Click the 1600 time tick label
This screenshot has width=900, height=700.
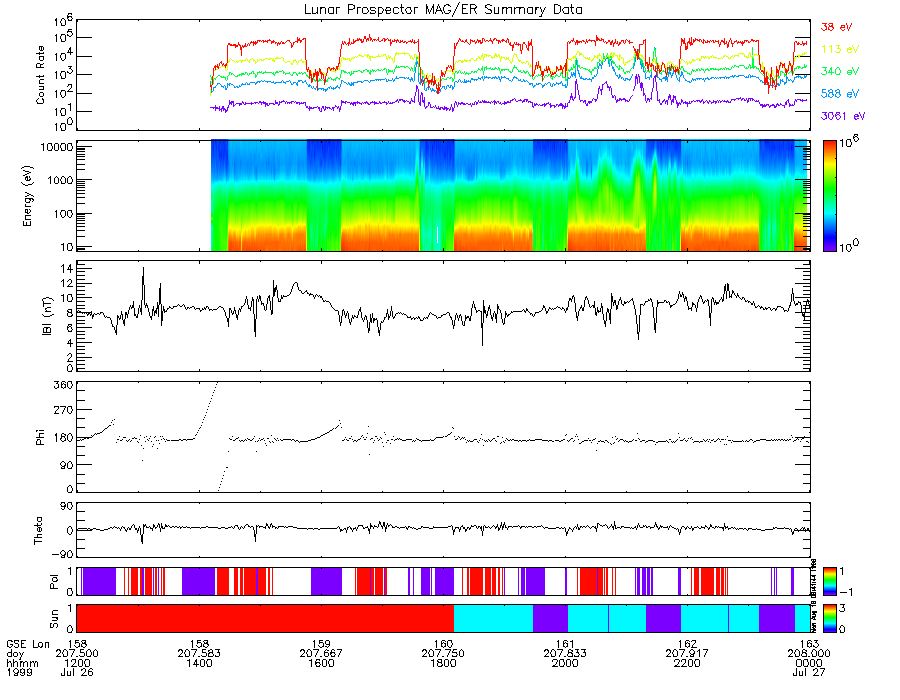pos(321,663)
